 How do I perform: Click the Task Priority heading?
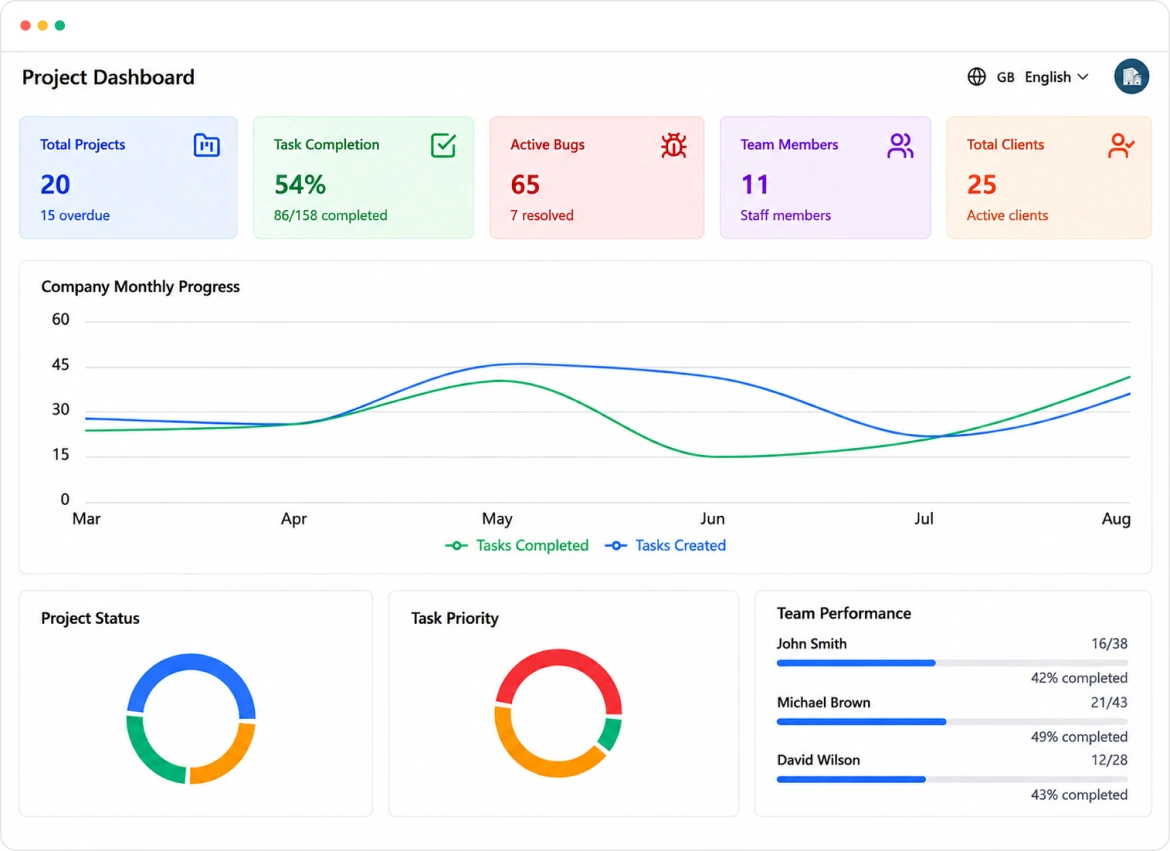point(454,618)
